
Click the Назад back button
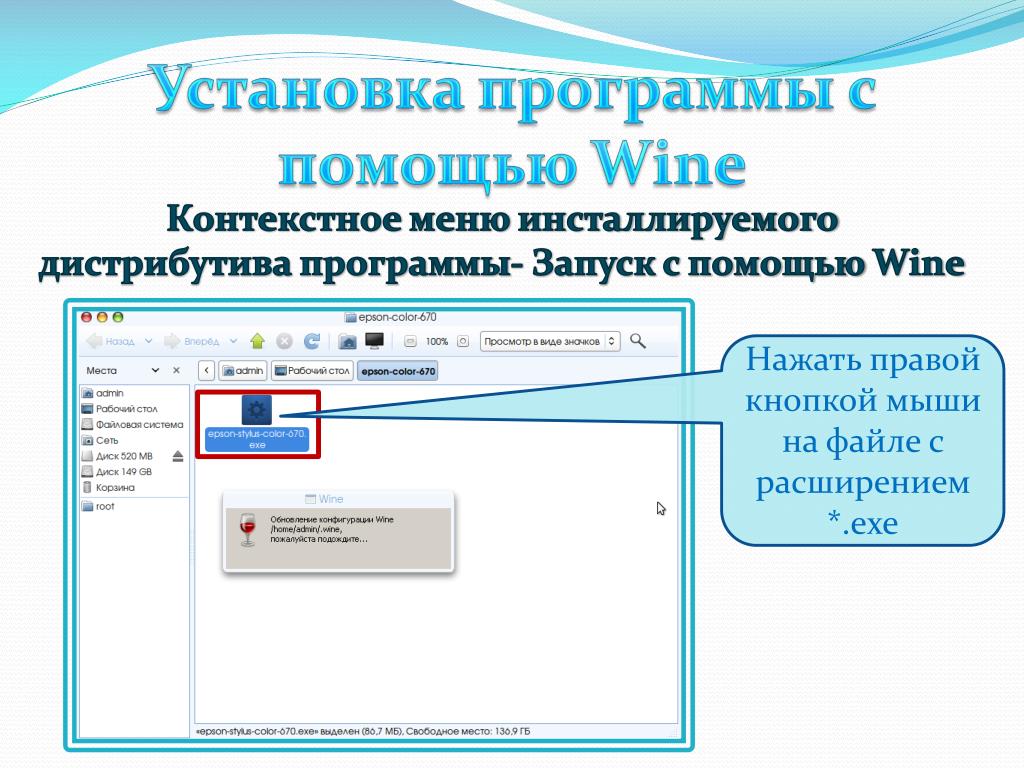[x=110, y=341]
